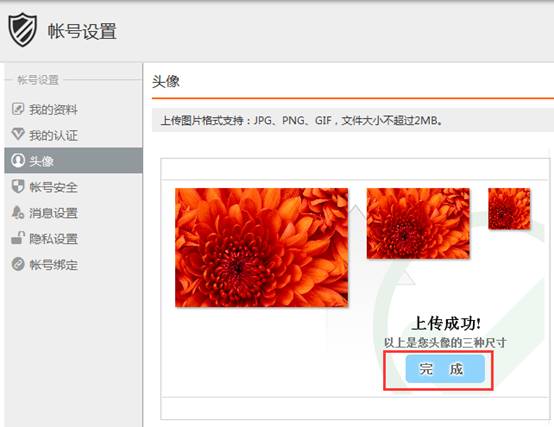Viewport: 554px width, 427px height.
Task: Click the pencil icon beside 我的资料
Action: [18, 109]
